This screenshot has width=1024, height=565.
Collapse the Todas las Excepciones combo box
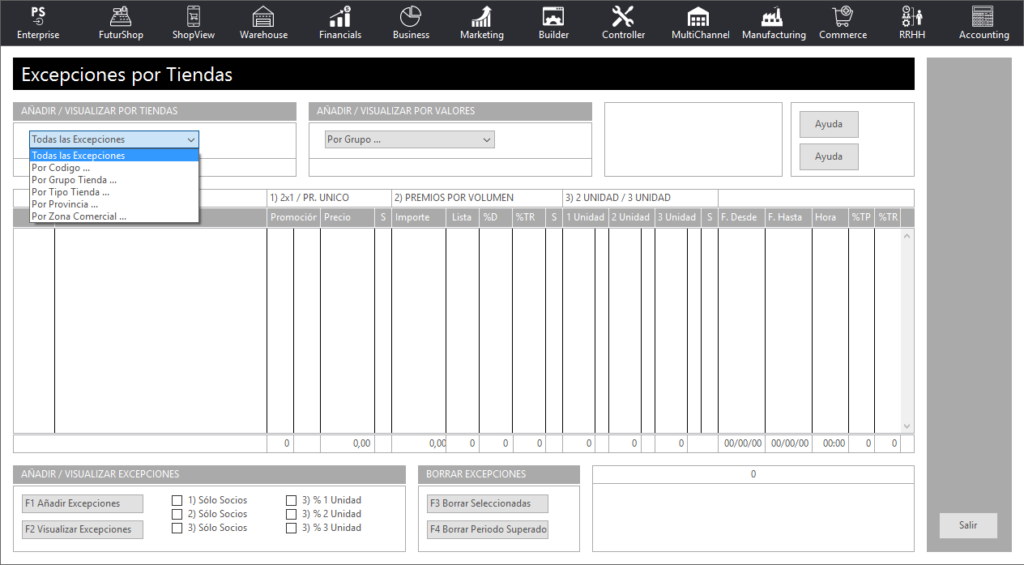pos(191,140)
